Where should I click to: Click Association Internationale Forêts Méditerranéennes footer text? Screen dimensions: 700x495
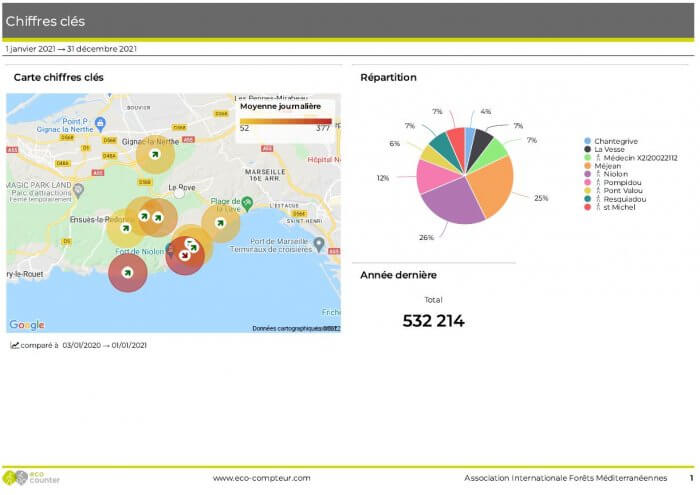click(x=566, y=478)
